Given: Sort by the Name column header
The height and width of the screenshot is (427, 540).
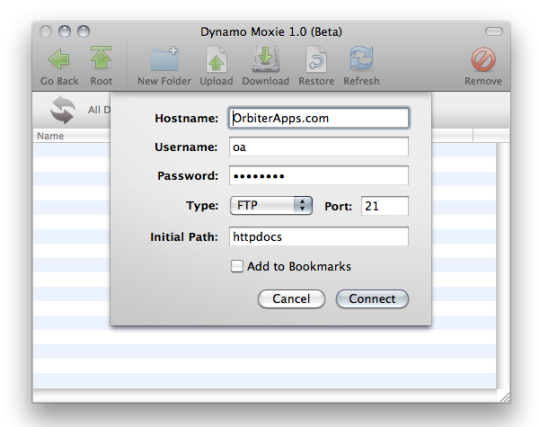Looking at the screenshot, I should pos(72,136).
